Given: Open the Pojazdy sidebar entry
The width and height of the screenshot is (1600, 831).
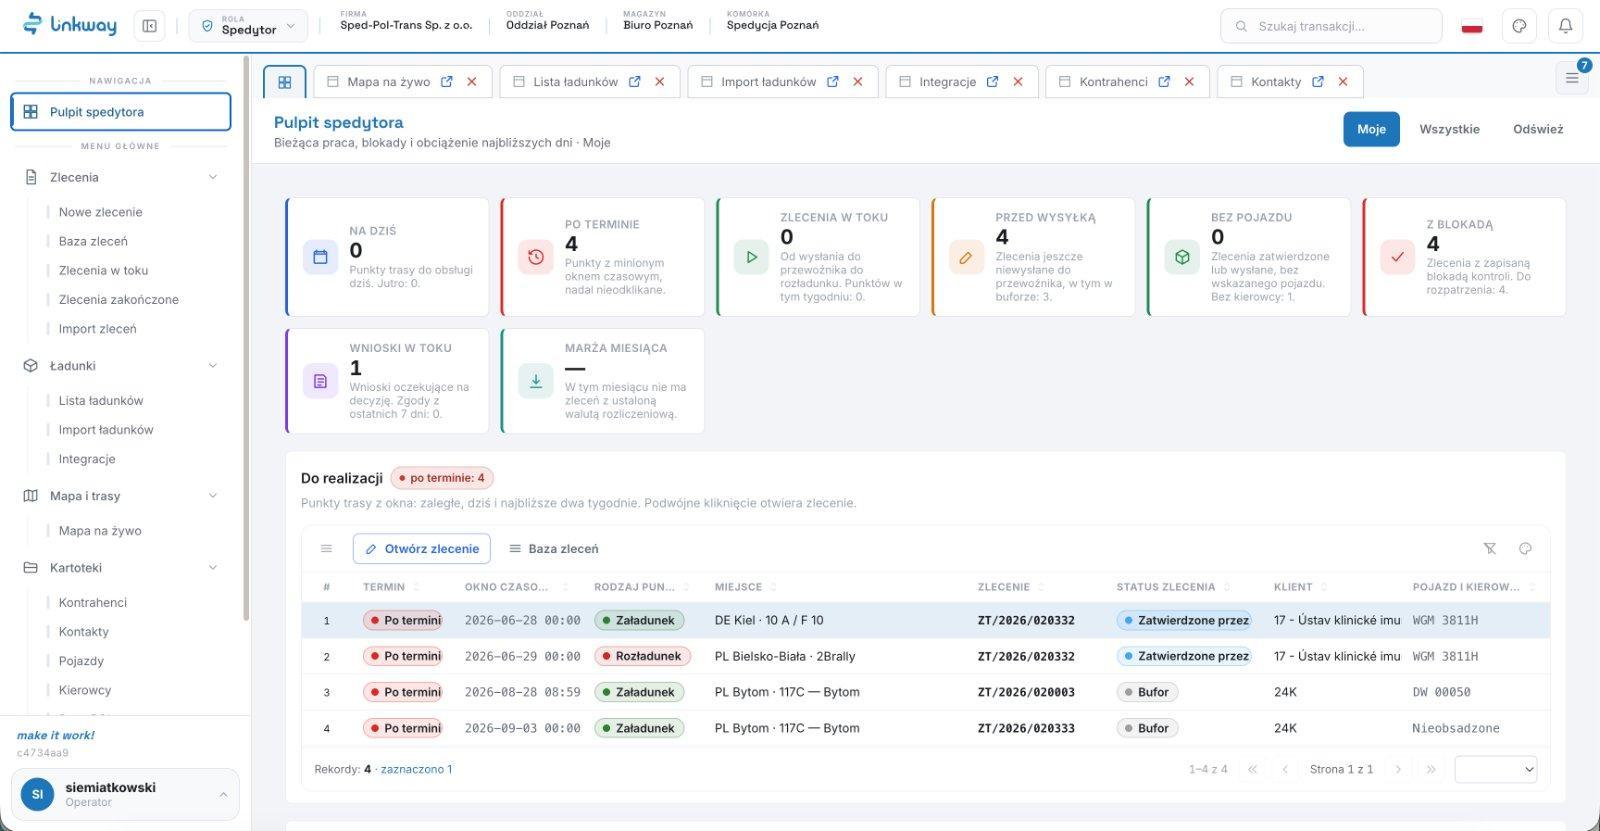Looking at the screenshot, I should pos(81,661).
